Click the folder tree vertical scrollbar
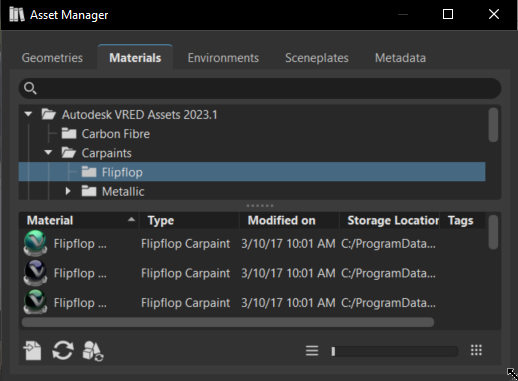The width and height of the screenshot is (518, 381). pos(493,125)
